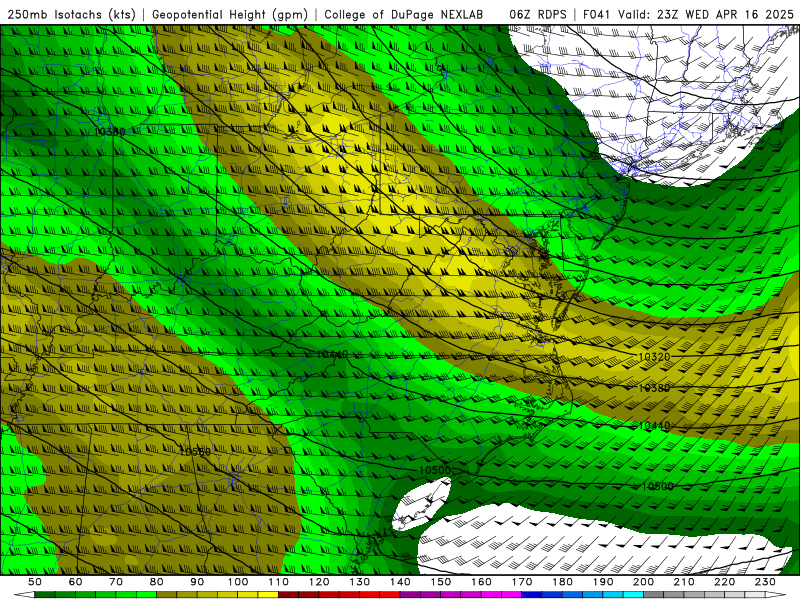Click the 70 knot legend label

click(116, 582)
